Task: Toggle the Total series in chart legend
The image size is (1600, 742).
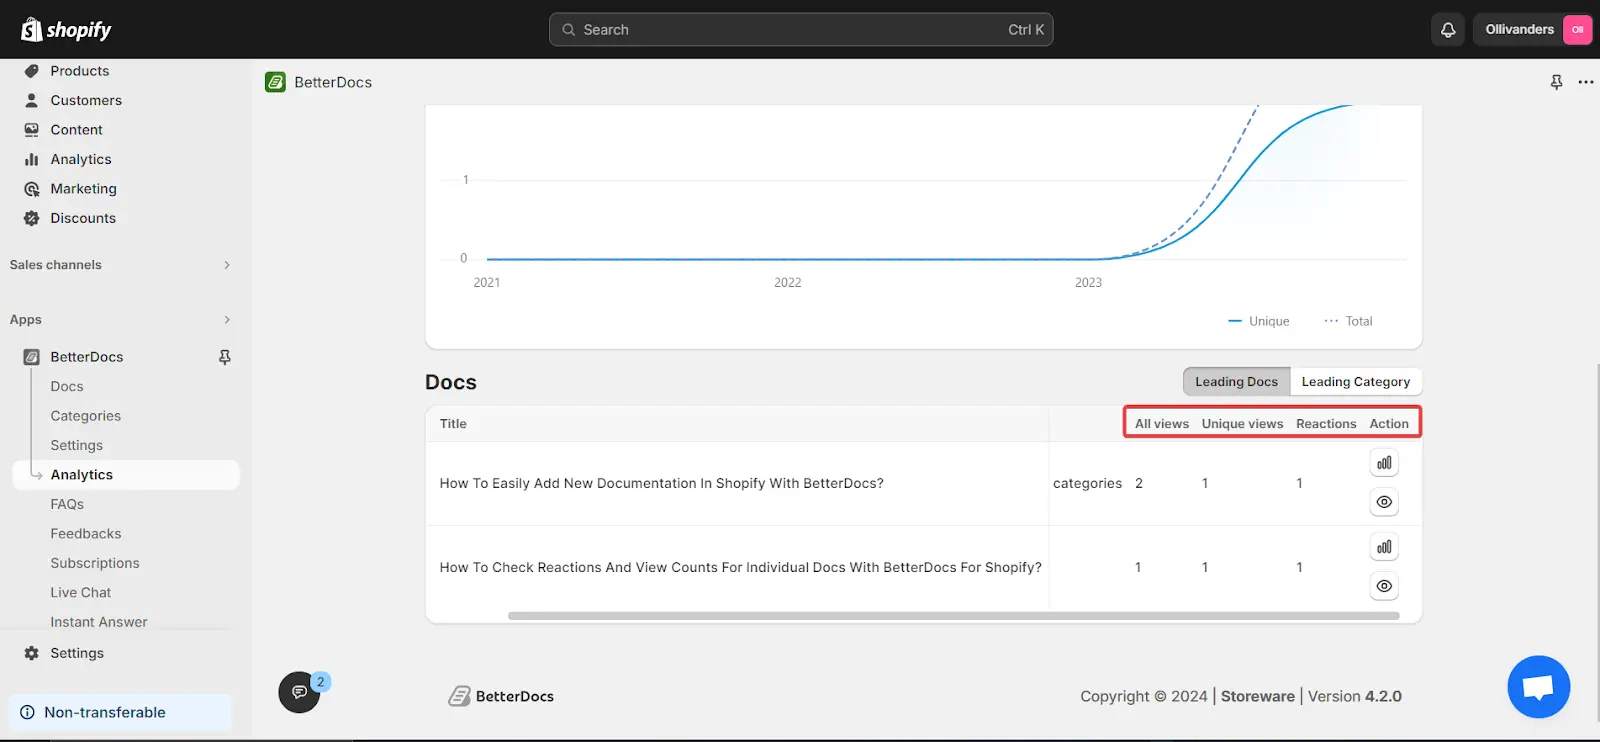Action: (1348, 321)
